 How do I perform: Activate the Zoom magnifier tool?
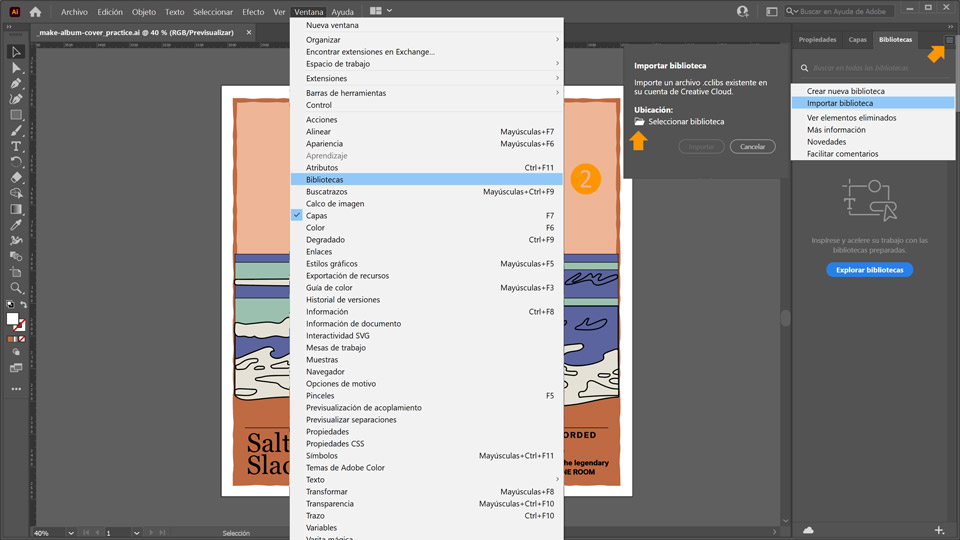click(16, 288)
